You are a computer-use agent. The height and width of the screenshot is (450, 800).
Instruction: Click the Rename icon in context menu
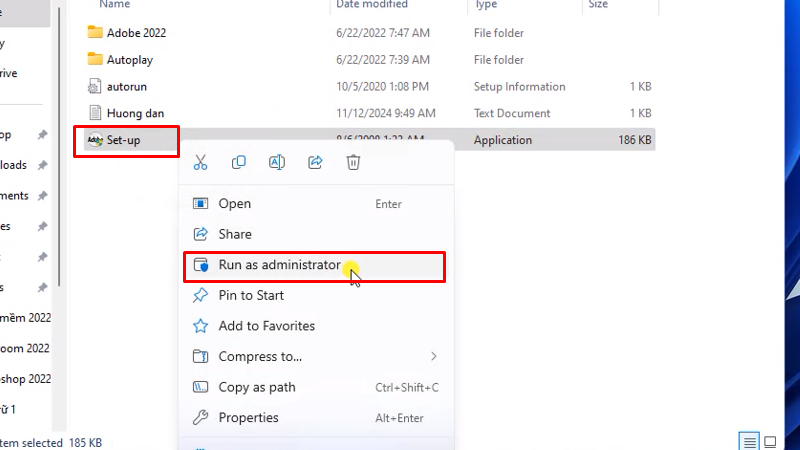point(277,162)
